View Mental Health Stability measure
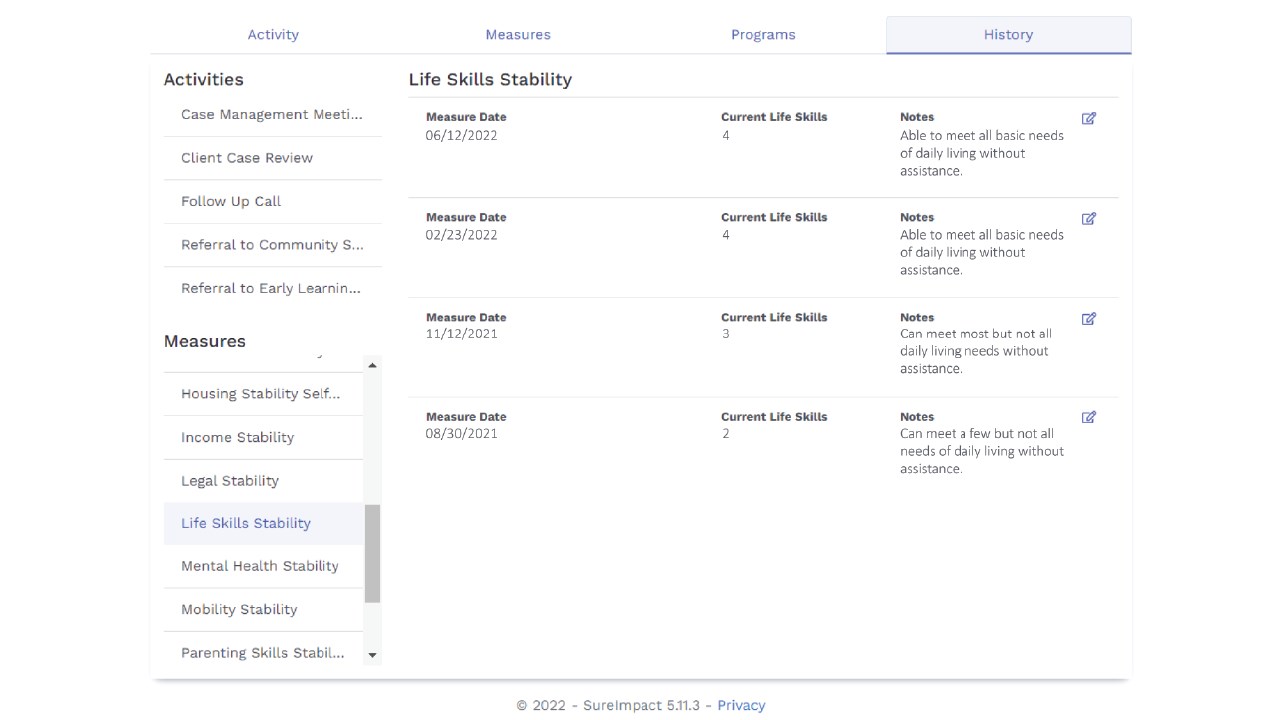This screenshot has width=1280, height=720. point(260,566)
